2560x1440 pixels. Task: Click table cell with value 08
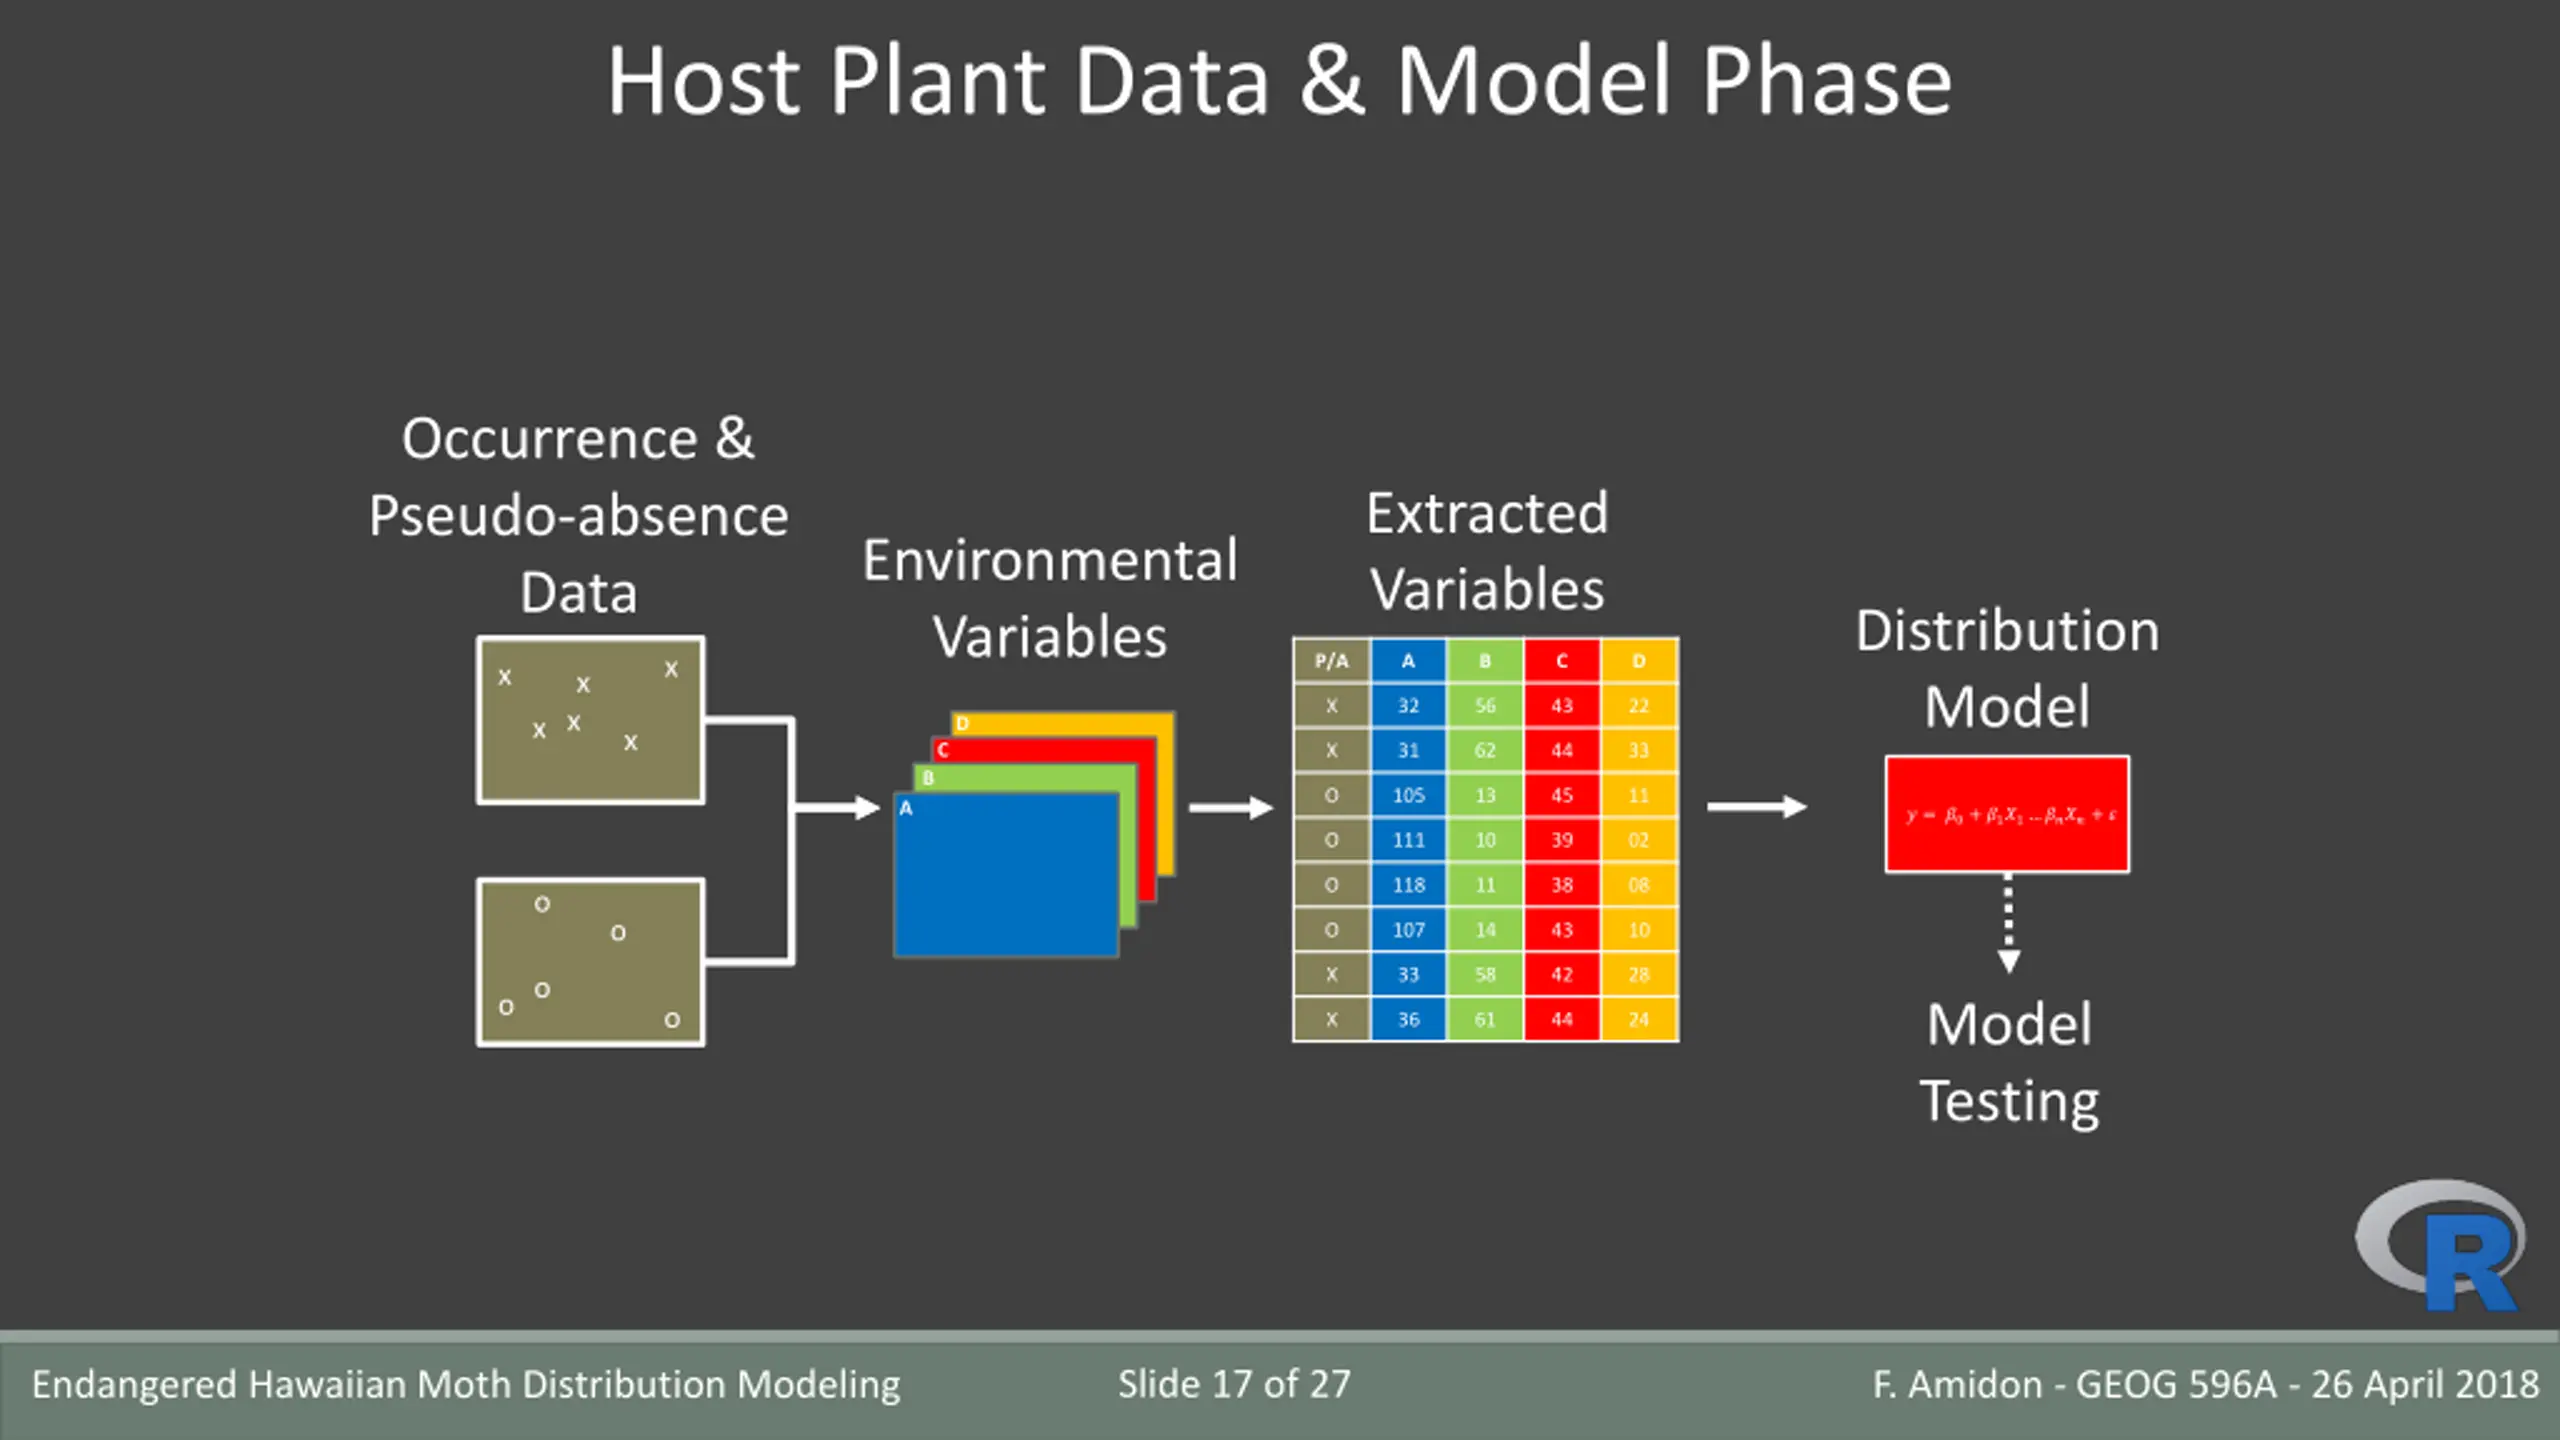tap(1639, 886)
